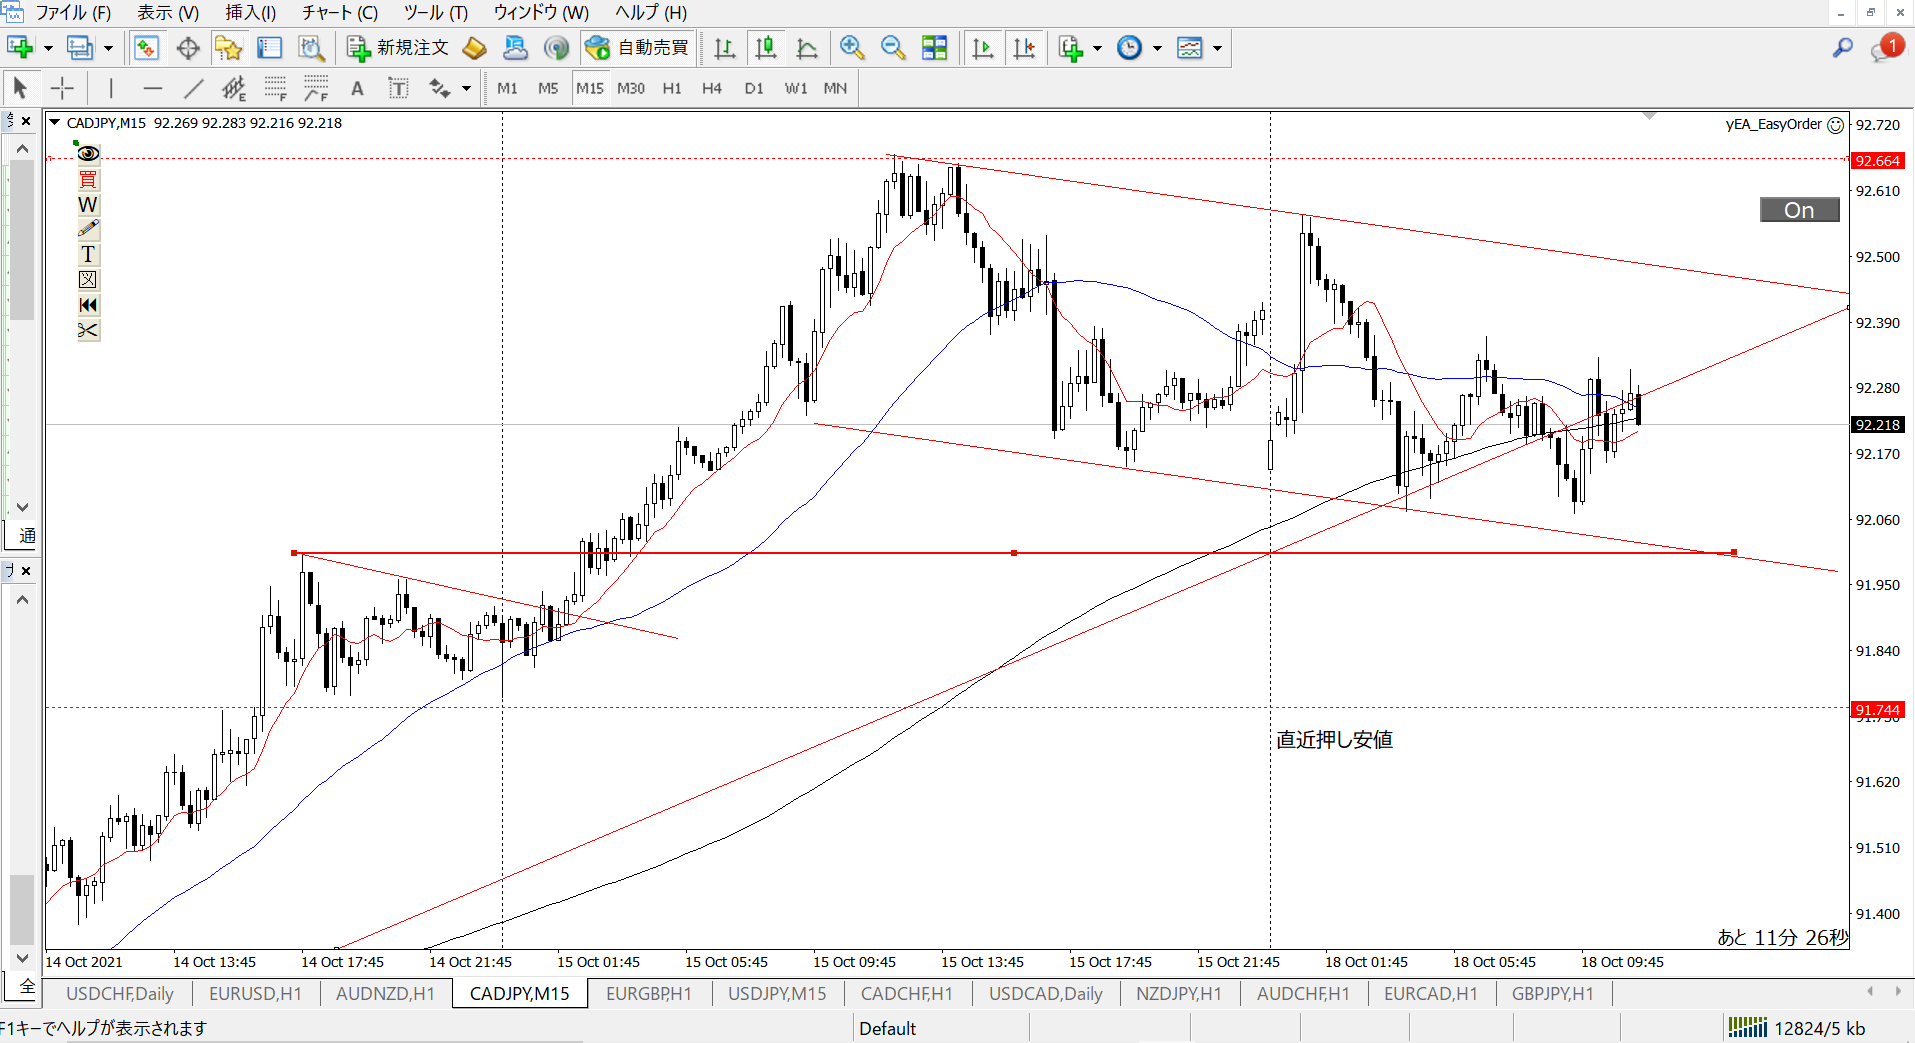Open the 挿入(I) menu
The image size is (1915, 1043).
pyautogui.click(x=250, y=12)
